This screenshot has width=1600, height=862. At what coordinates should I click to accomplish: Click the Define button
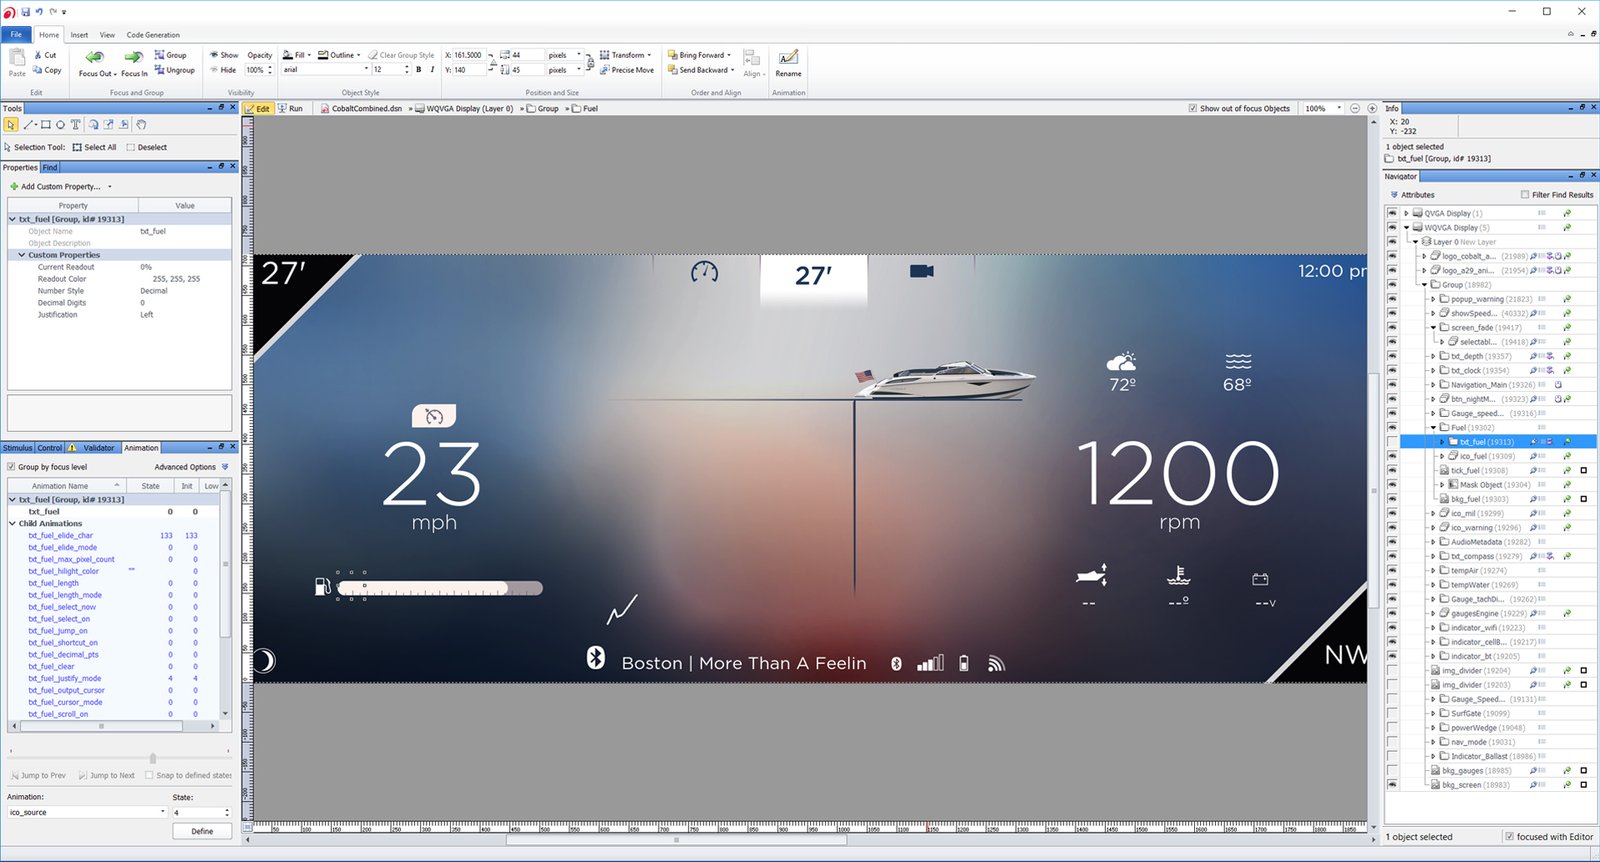click(202, 831)
